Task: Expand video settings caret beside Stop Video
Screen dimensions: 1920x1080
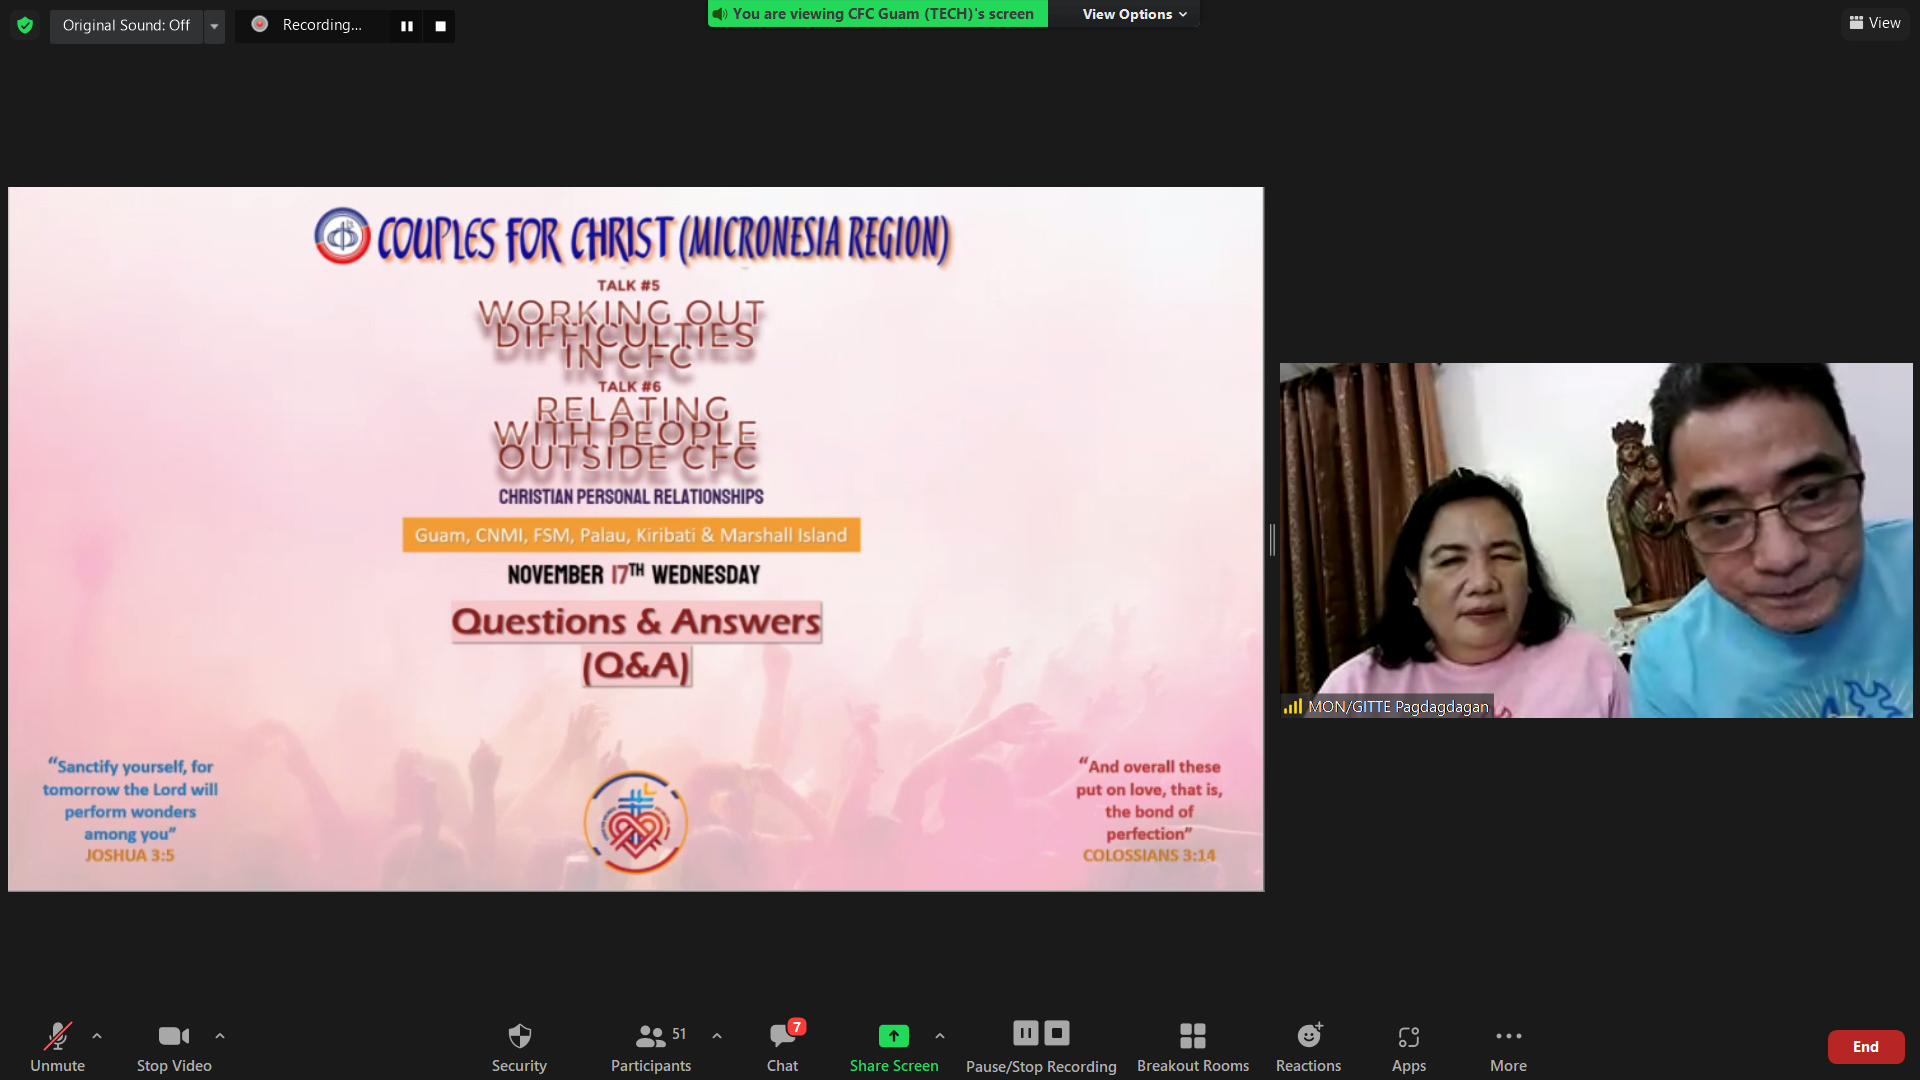Action: pyautogui.click(x=220, y=1036)
